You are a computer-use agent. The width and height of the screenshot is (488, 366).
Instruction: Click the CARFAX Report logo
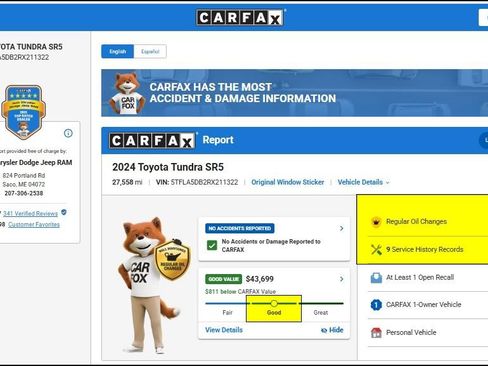click(152, 141)
